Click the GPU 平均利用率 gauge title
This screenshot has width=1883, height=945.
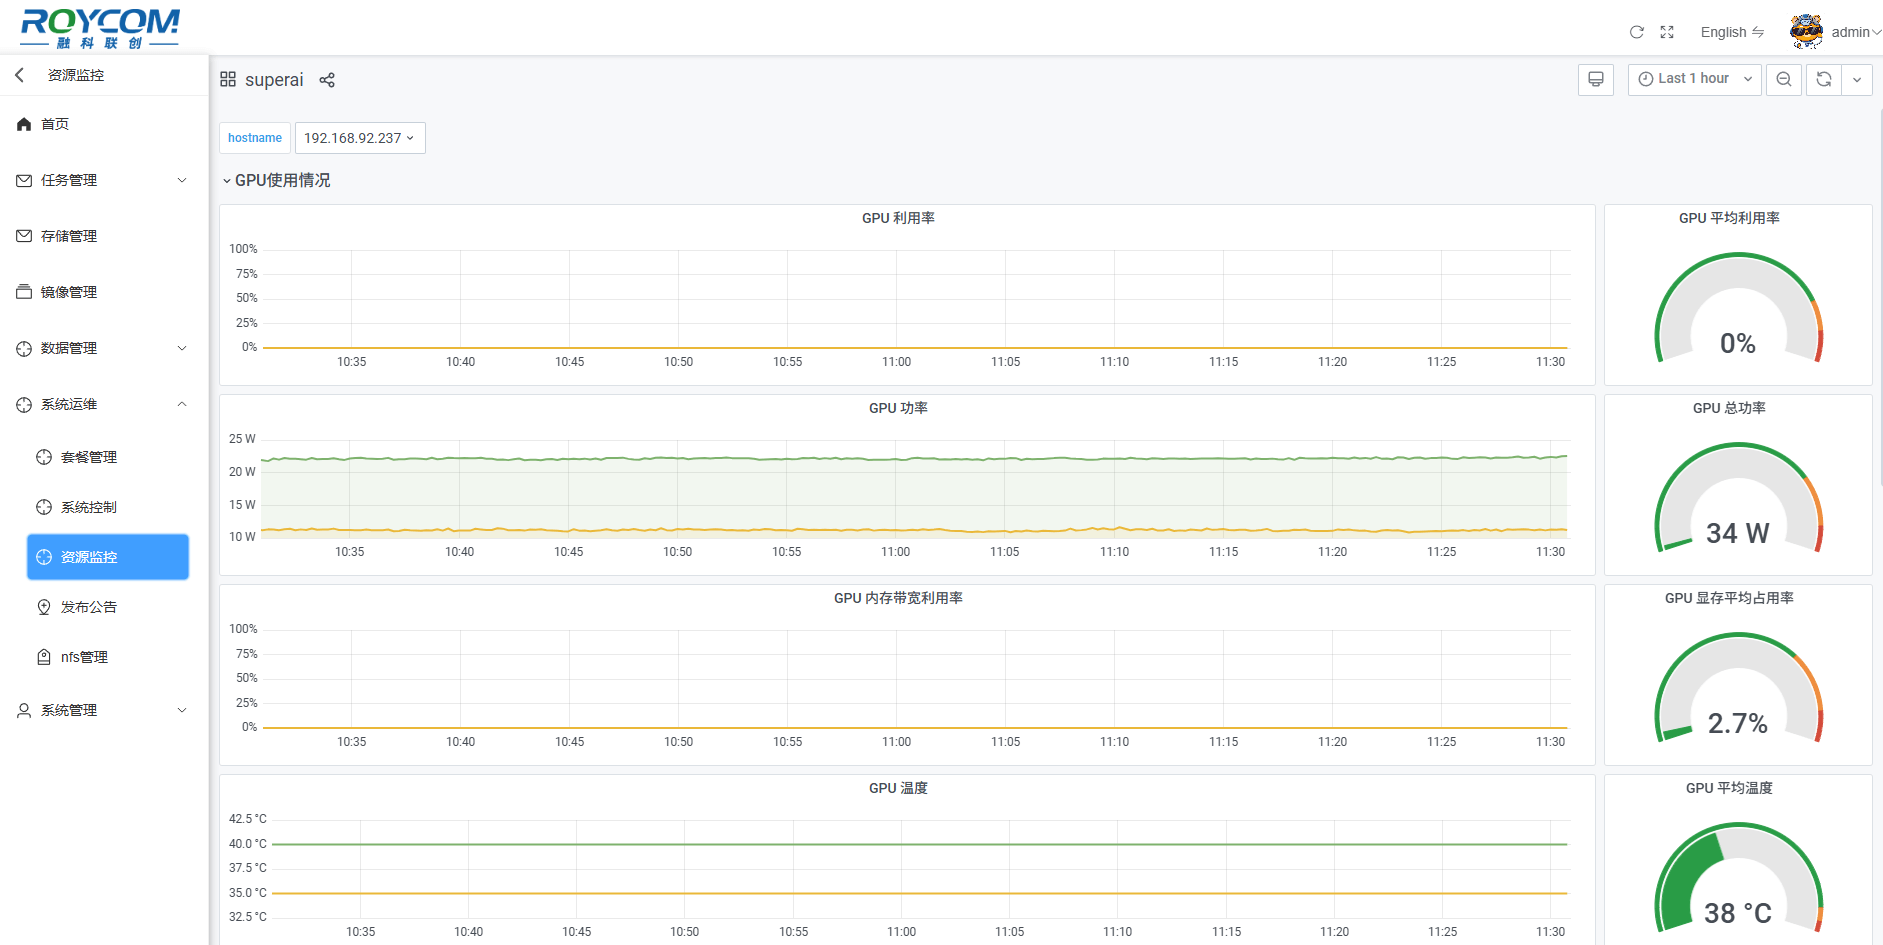click(x=1729, y=218)
